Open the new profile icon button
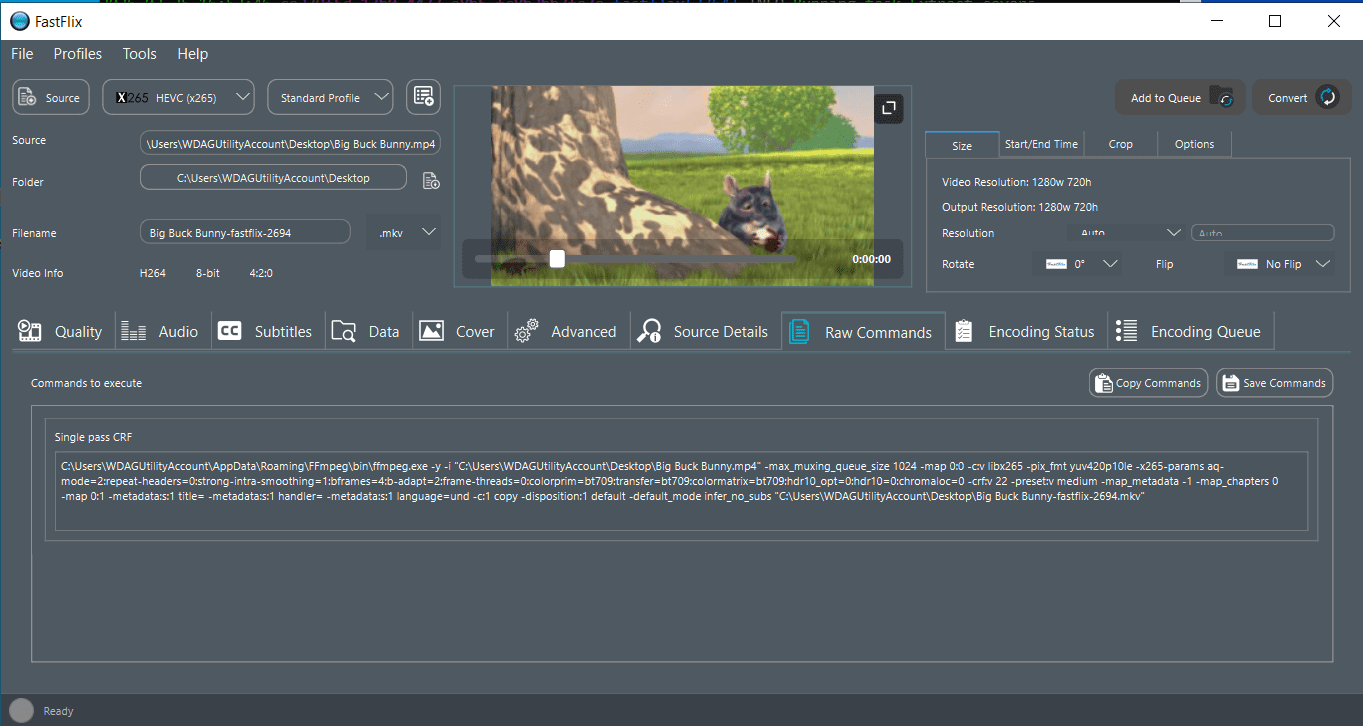Image resolution: width=1363 pixels, height=726 pixels. coord(424,97)
